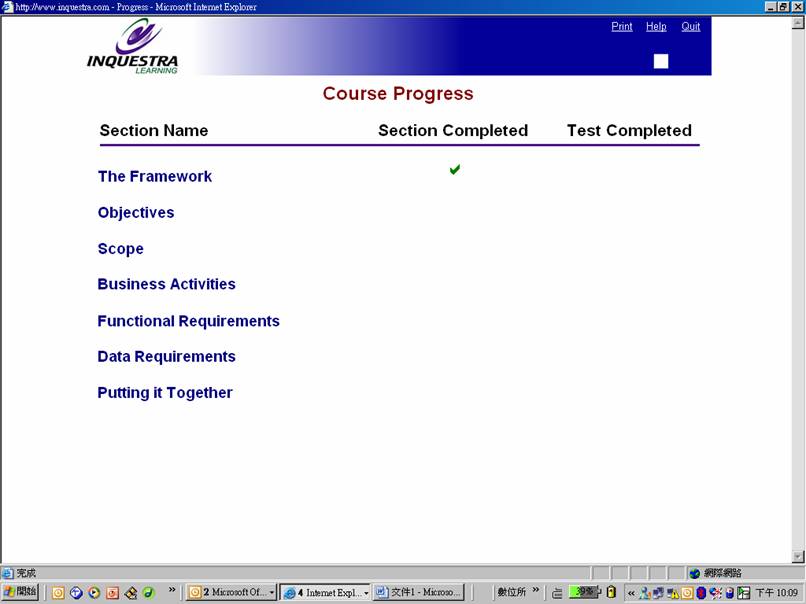Open the Business Activities section
Image resolution: width=806 pixels, height=604 pixels.
(x=166, y=284)
